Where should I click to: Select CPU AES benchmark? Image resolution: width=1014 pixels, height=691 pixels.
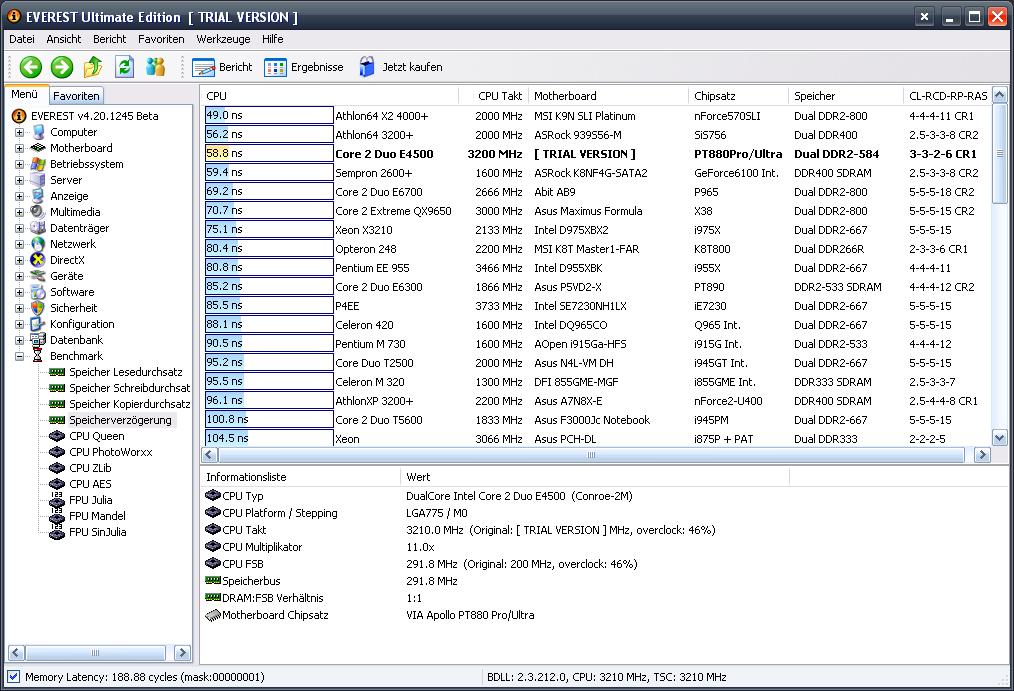90,484
